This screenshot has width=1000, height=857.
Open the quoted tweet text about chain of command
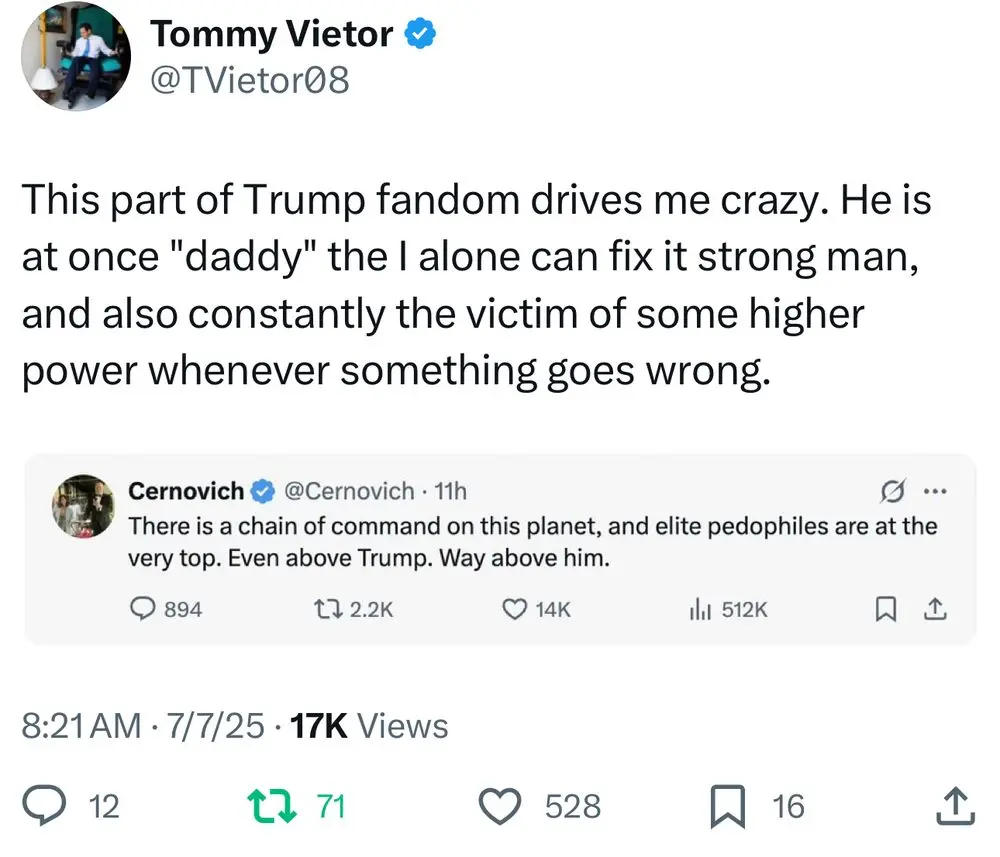click(532, 541)
